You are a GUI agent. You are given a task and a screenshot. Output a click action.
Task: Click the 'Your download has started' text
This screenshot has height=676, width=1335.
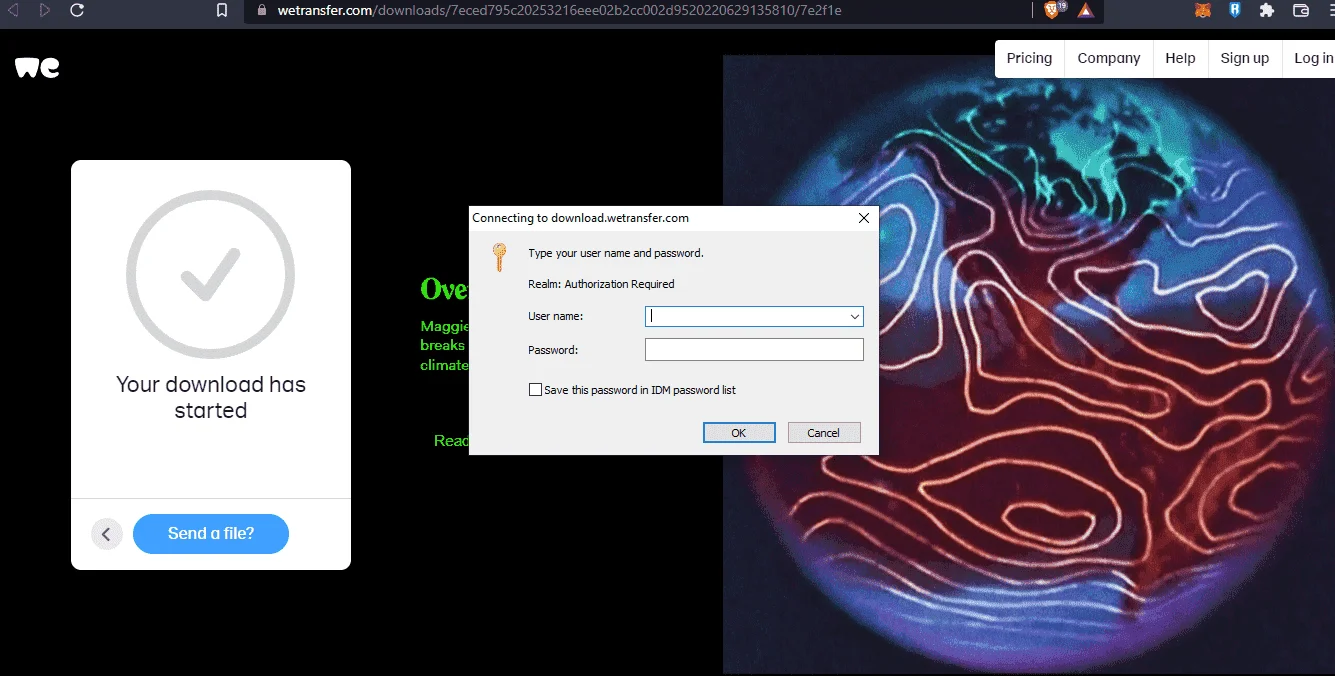coord(211,397)
